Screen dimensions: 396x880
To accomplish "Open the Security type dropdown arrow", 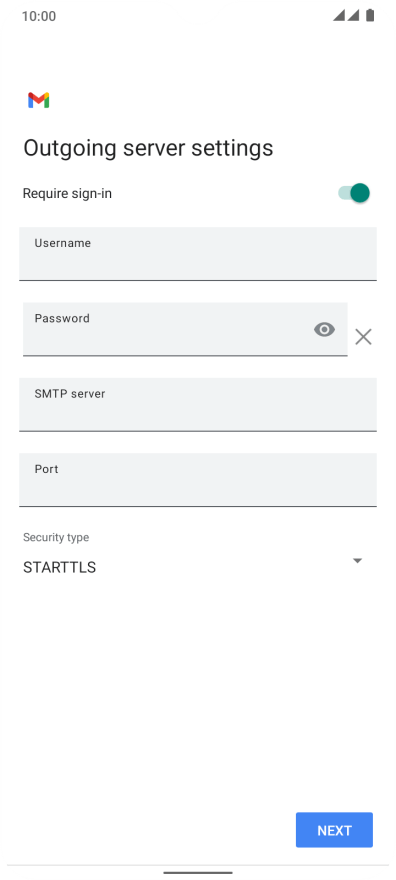I will (357, 561).
